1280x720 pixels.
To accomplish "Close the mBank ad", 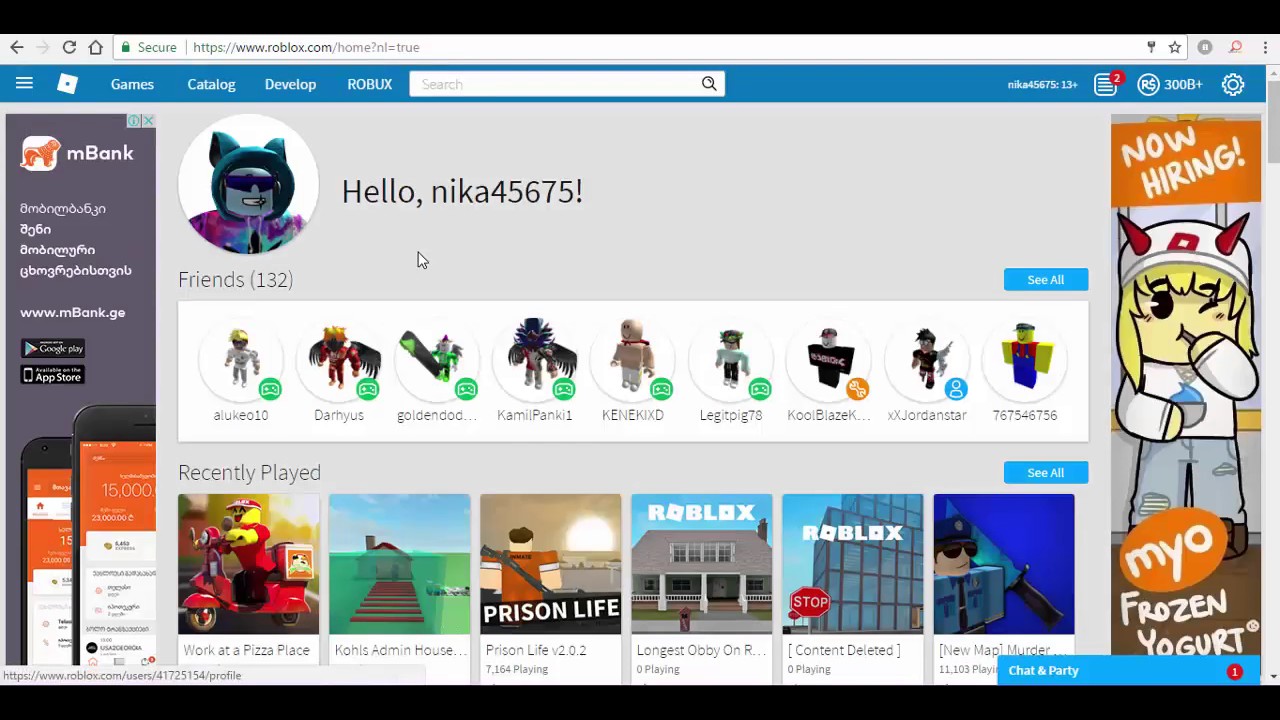I will tap(148, 121).
